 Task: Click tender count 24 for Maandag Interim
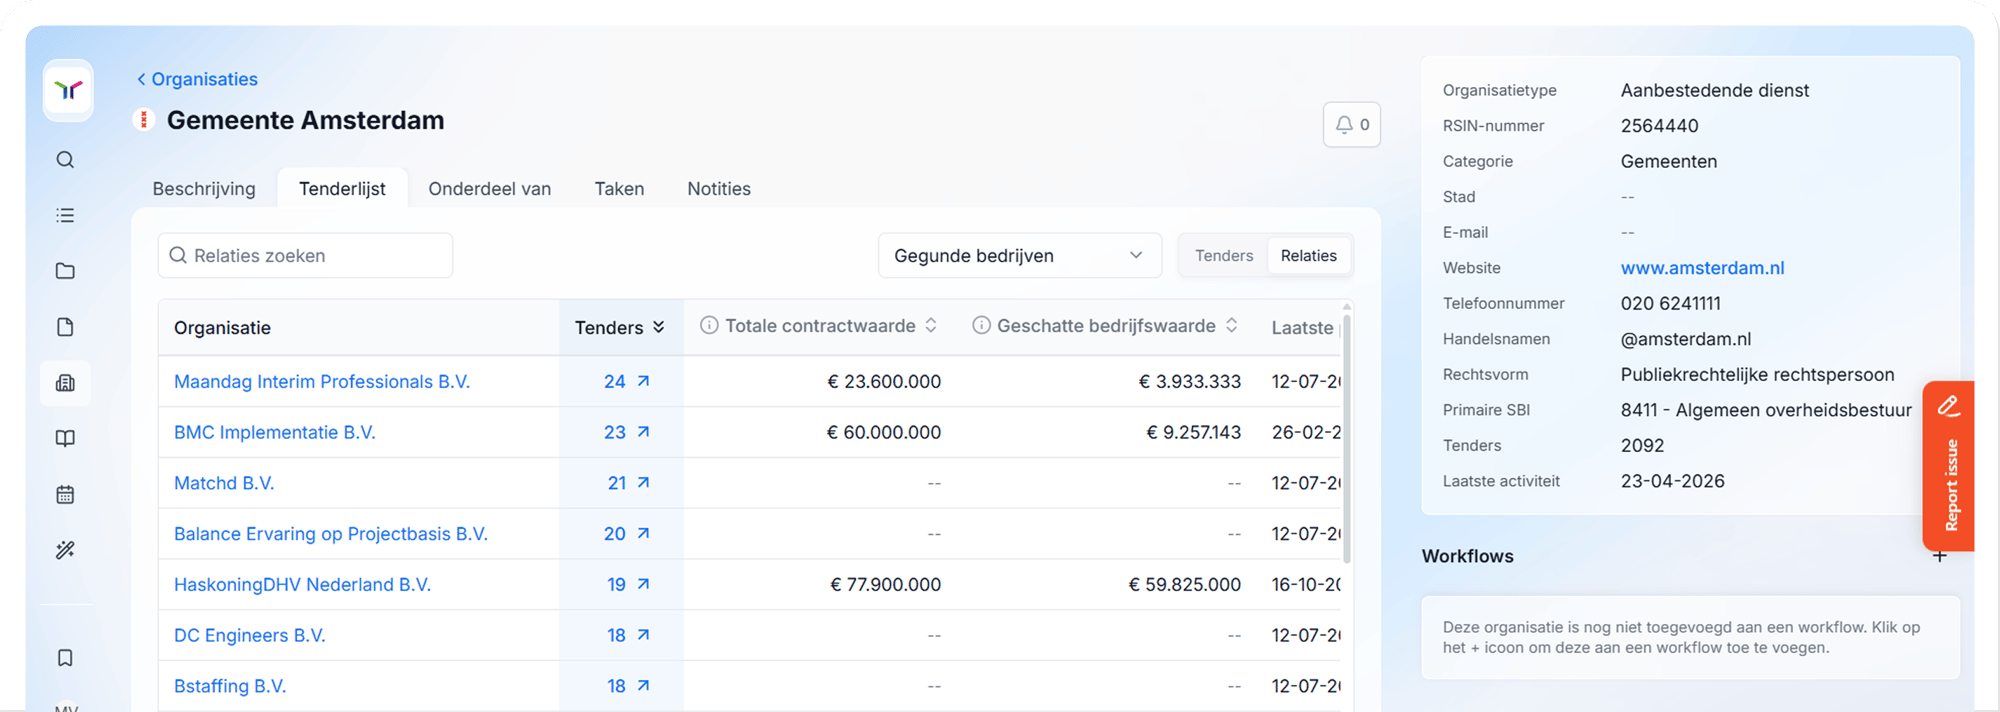coord(614,382)
